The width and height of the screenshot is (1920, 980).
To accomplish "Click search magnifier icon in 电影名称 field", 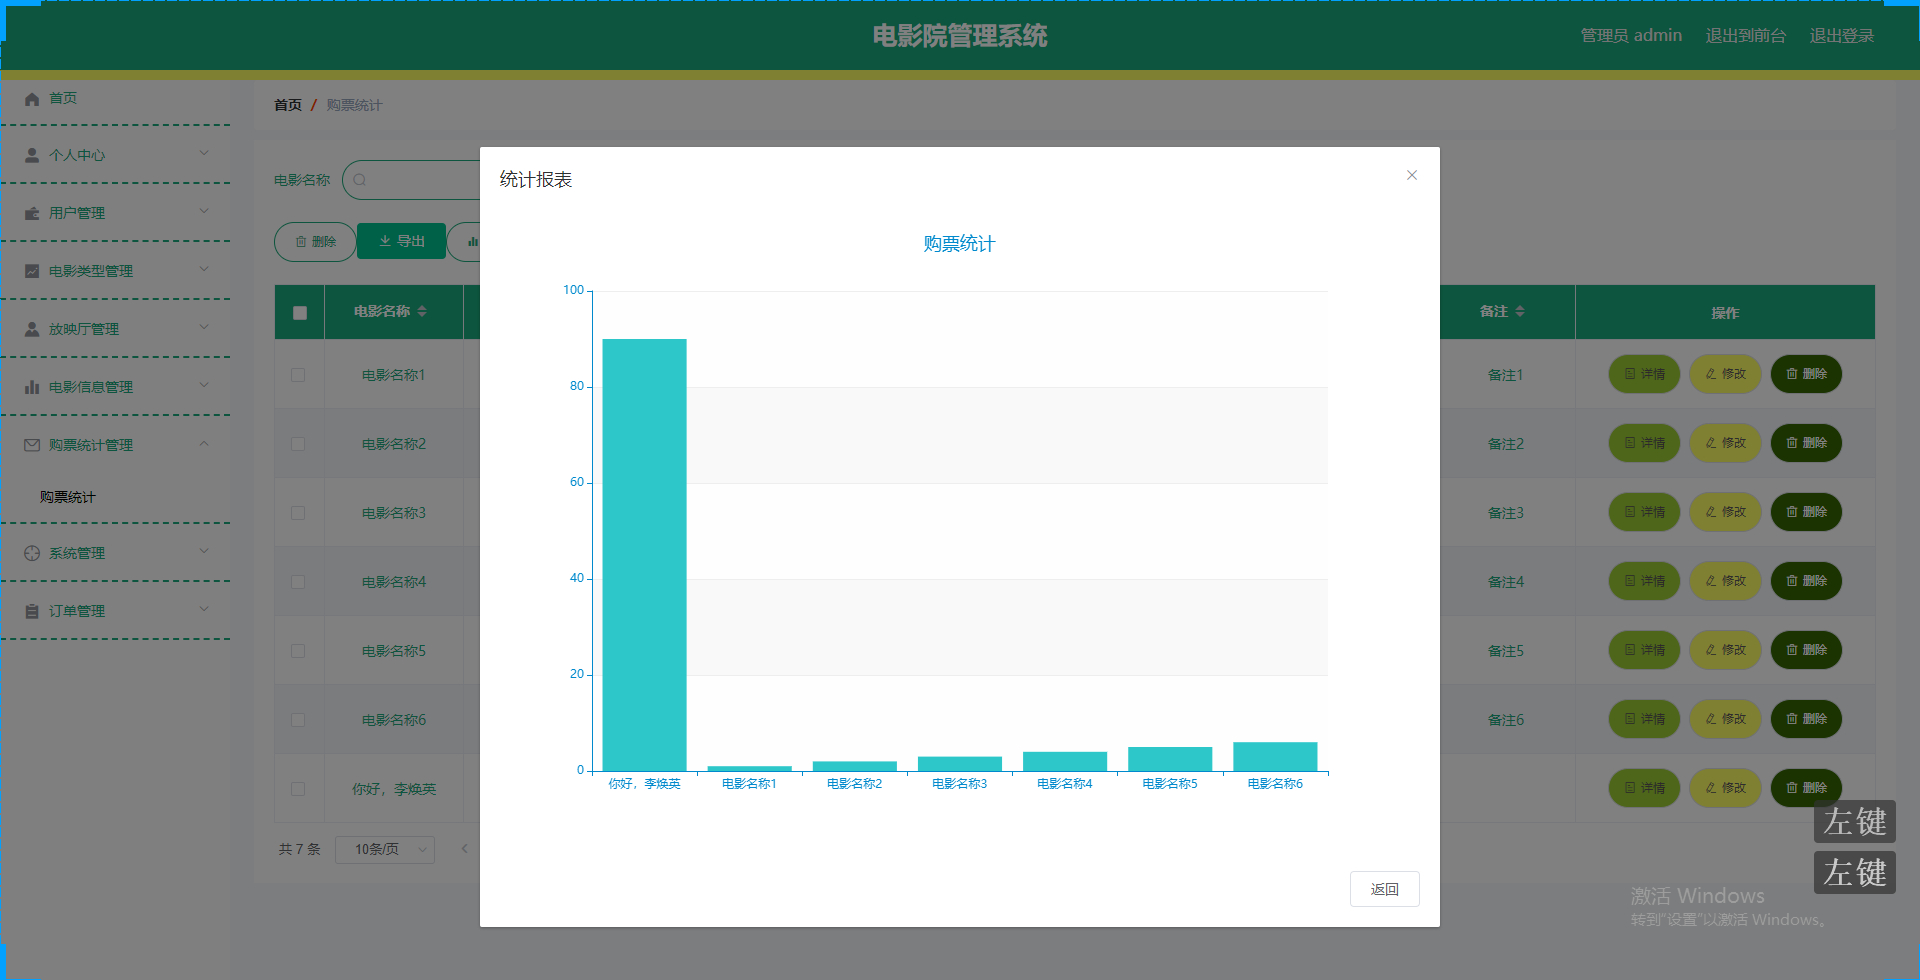I will [x=360, y=180].
